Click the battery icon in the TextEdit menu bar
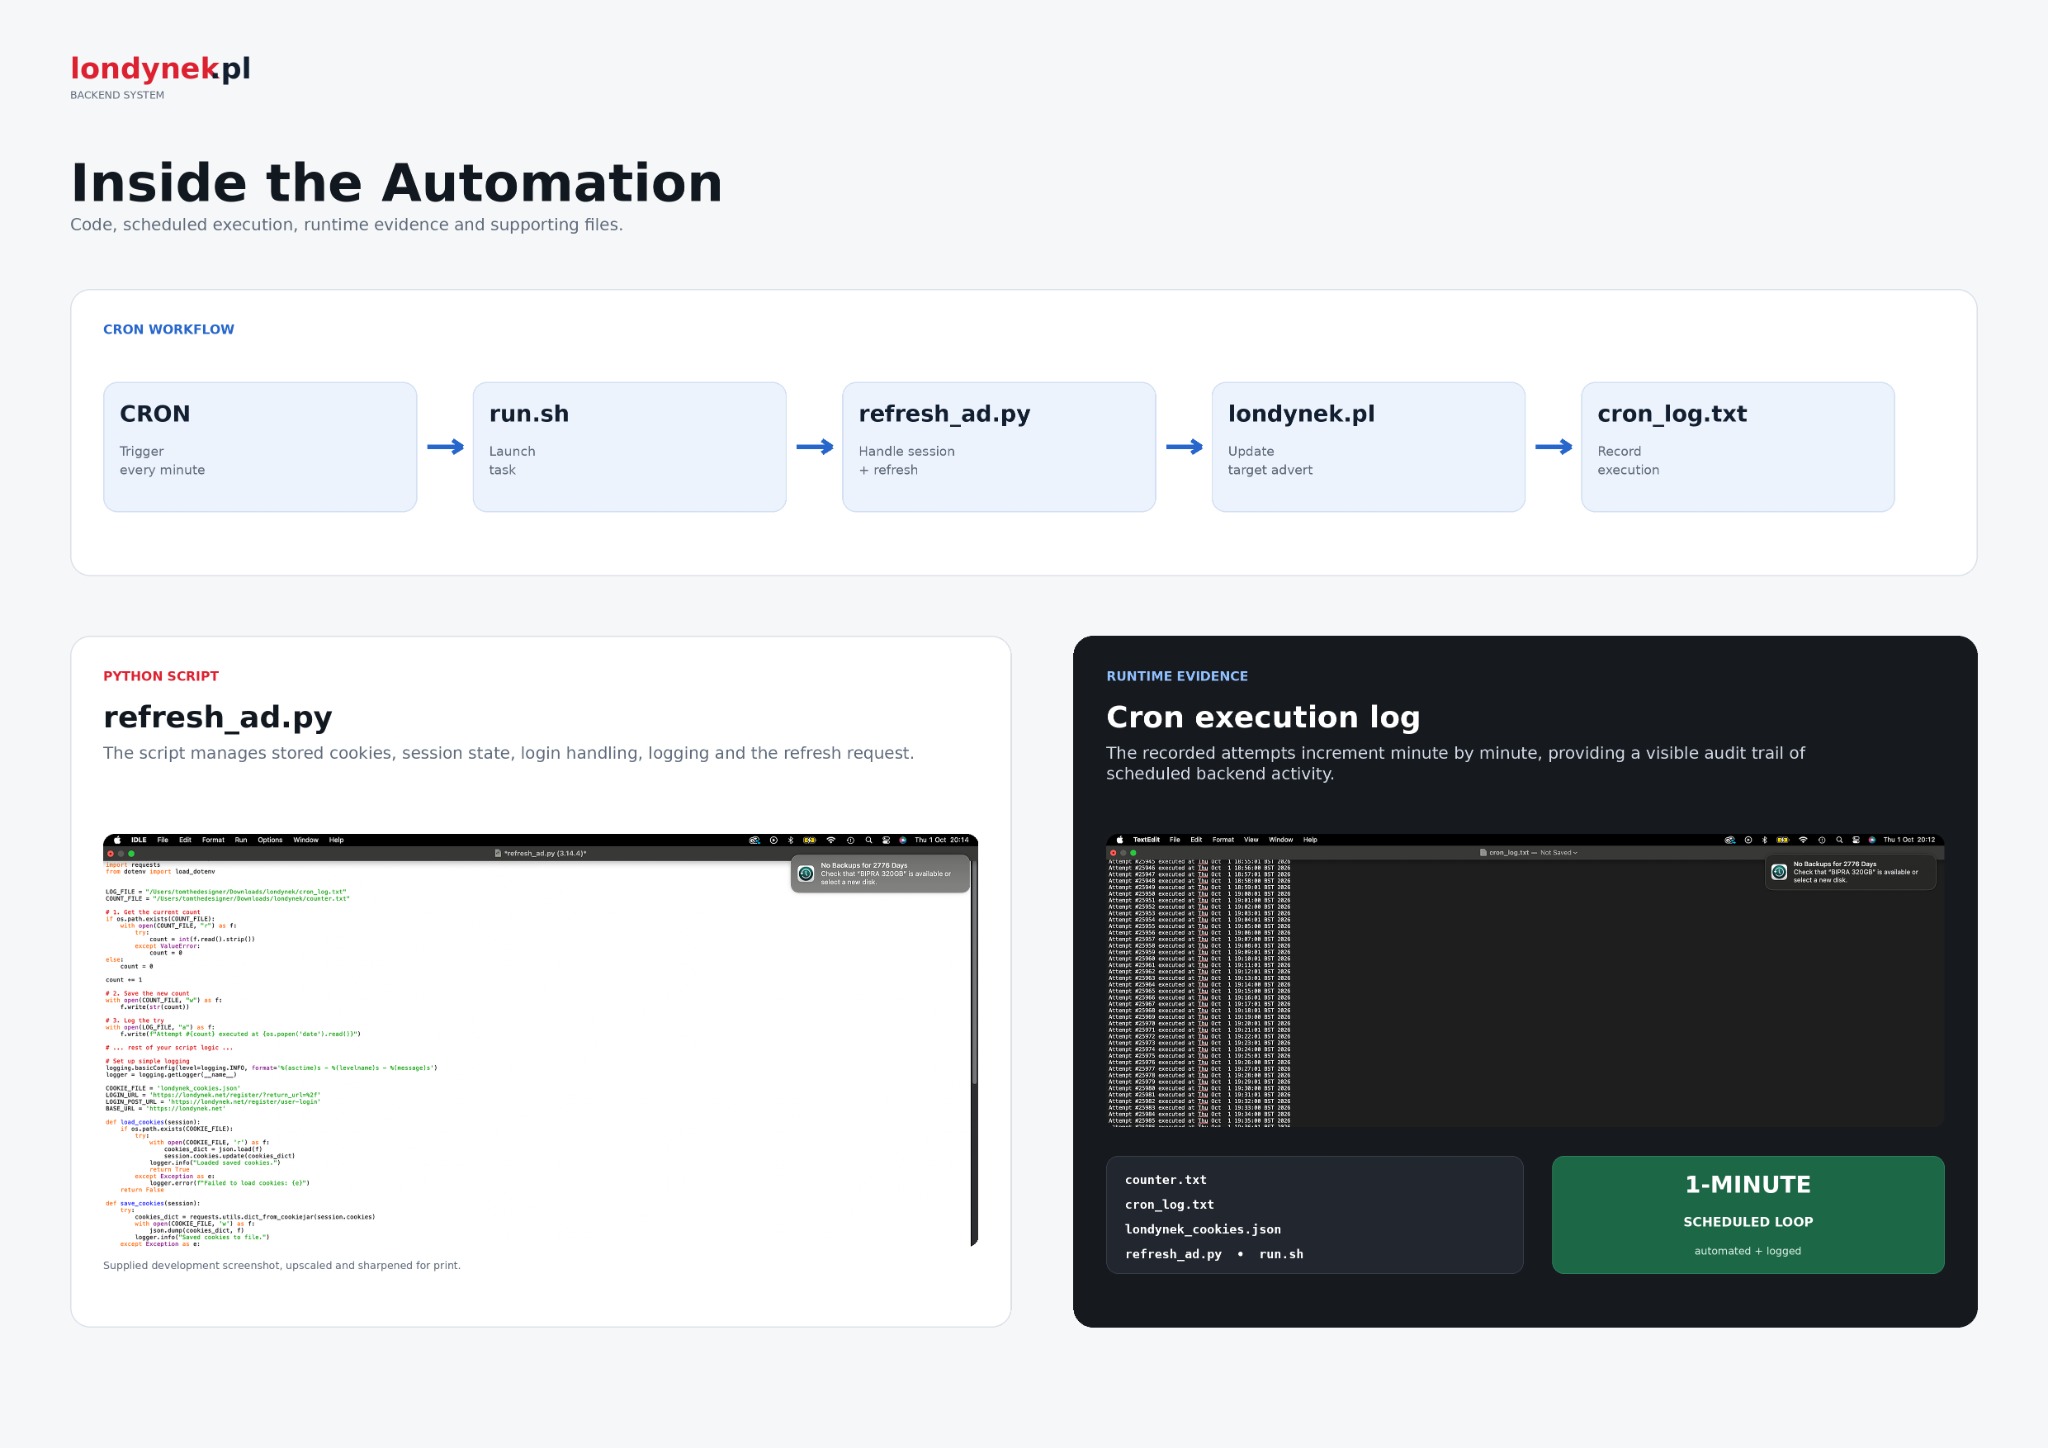The width and height of the screenshot is (2048, 1448). coord(1782,840)
